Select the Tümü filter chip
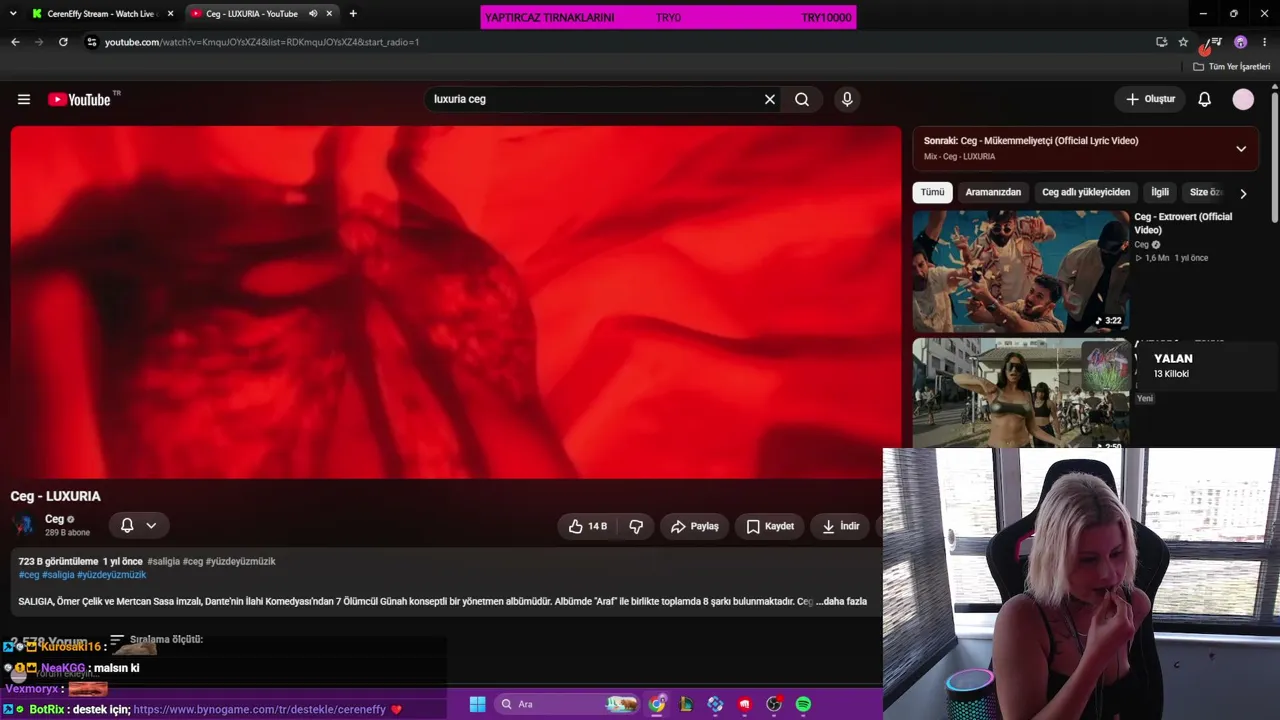 click(932, 192)
